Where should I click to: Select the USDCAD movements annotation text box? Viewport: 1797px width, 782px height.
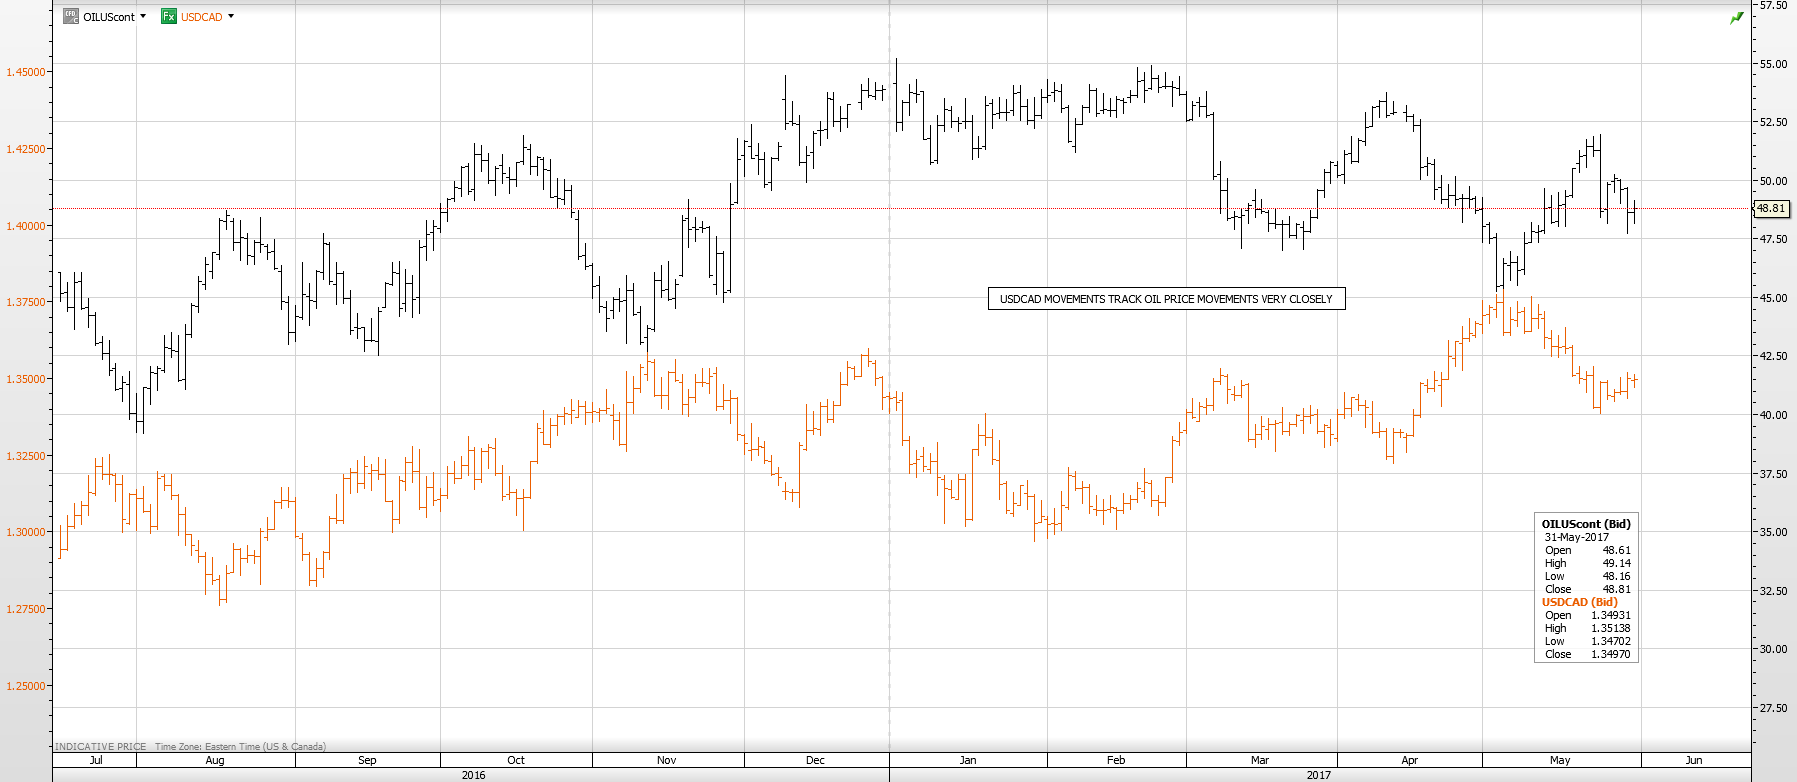(1166, 299)
